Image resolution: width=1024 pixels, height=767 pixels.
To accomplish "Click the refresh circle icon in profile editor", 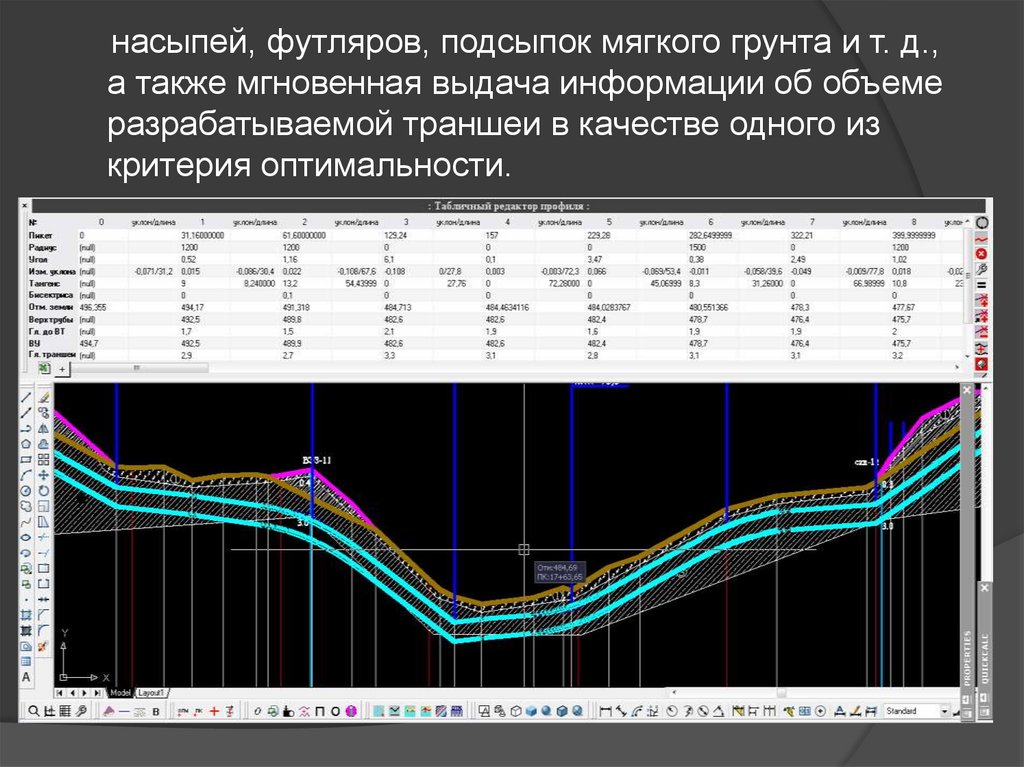I will click(x=981, y=223).
